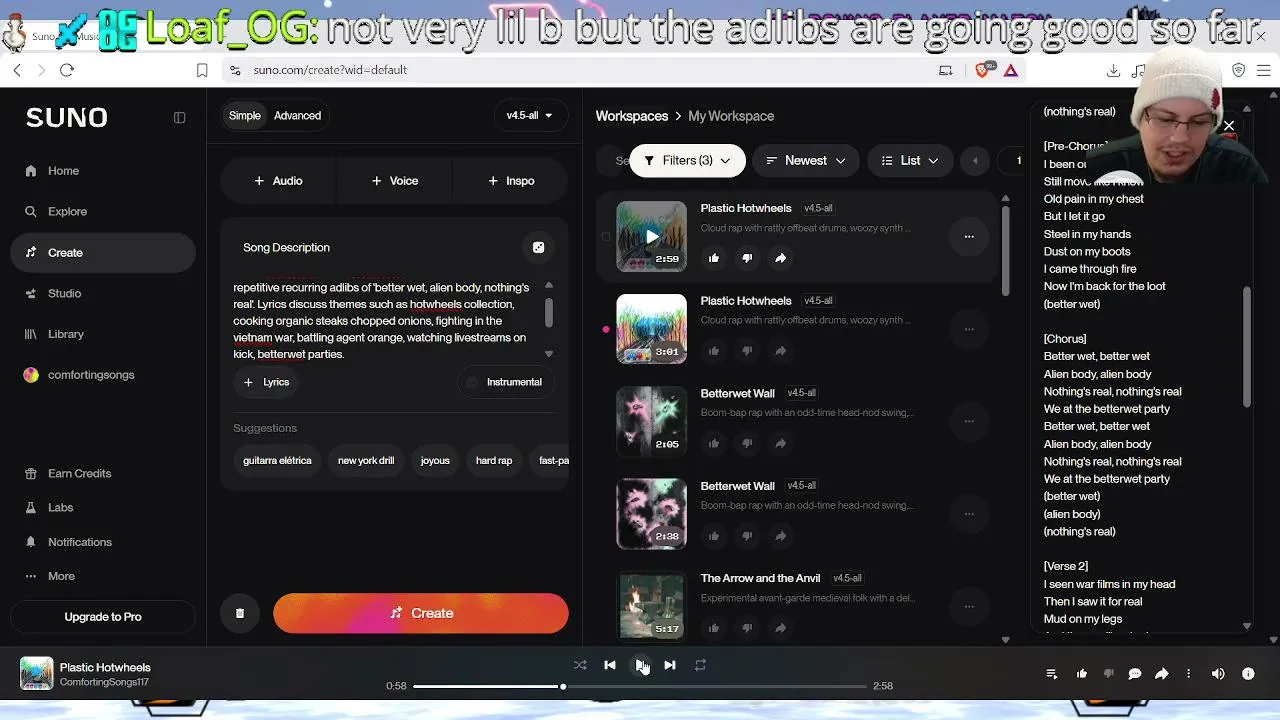Open the List view dropdown
This screenshot has width=1280, height=720.
pyautogui.click(x=910, y=160)
